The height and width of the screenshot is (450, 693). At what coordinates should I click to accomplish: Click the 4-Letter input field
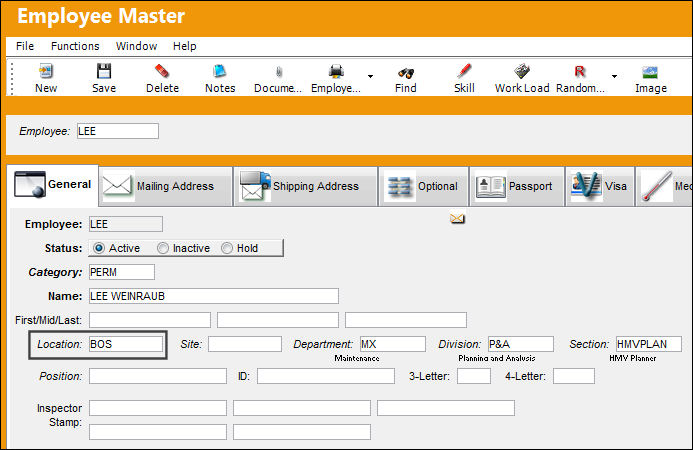click(574, 376)
